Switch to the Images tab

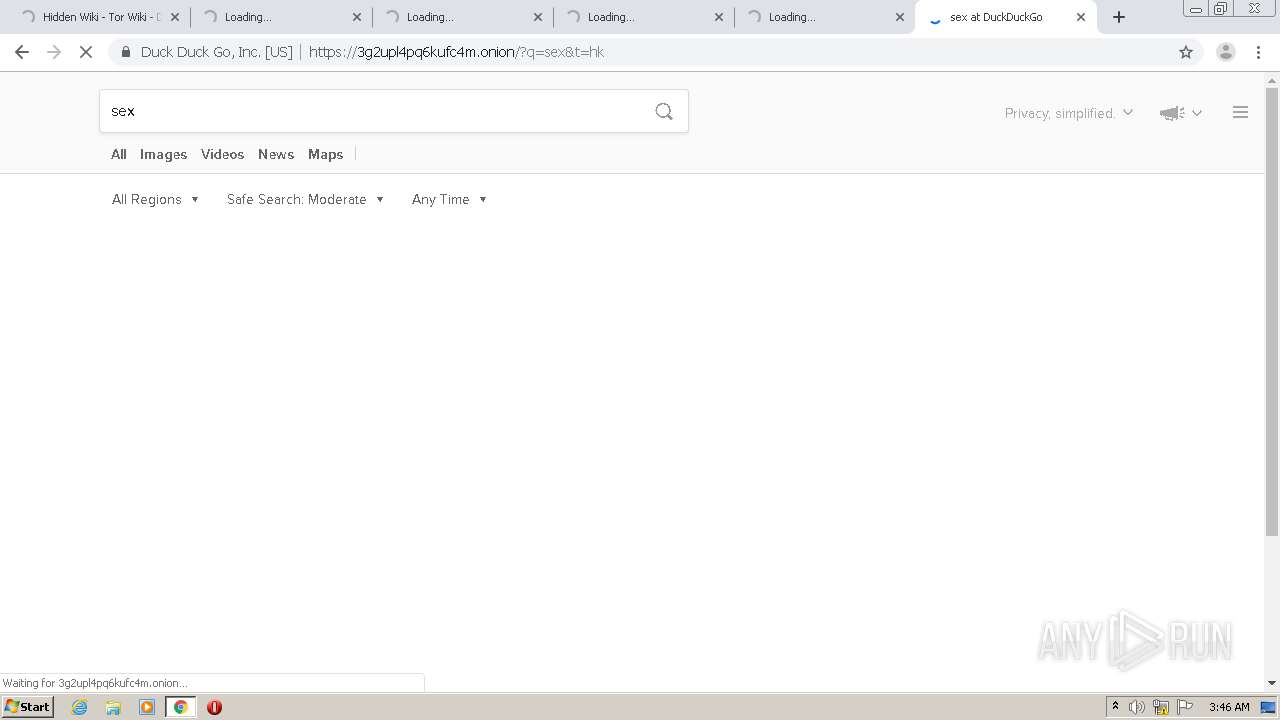pyautogui.click(x=163, y=154)
